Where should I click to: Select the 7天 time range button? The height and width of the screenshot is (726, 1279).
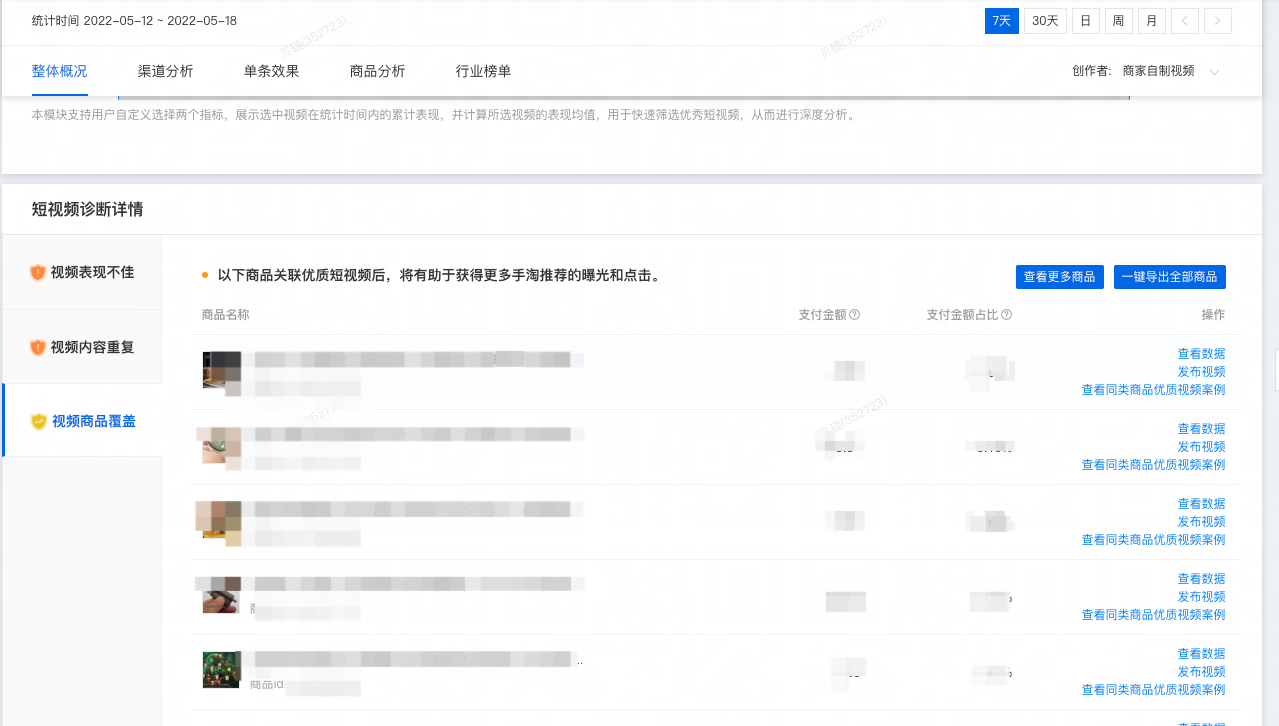pyautogui.click(x=1002, y=21)
